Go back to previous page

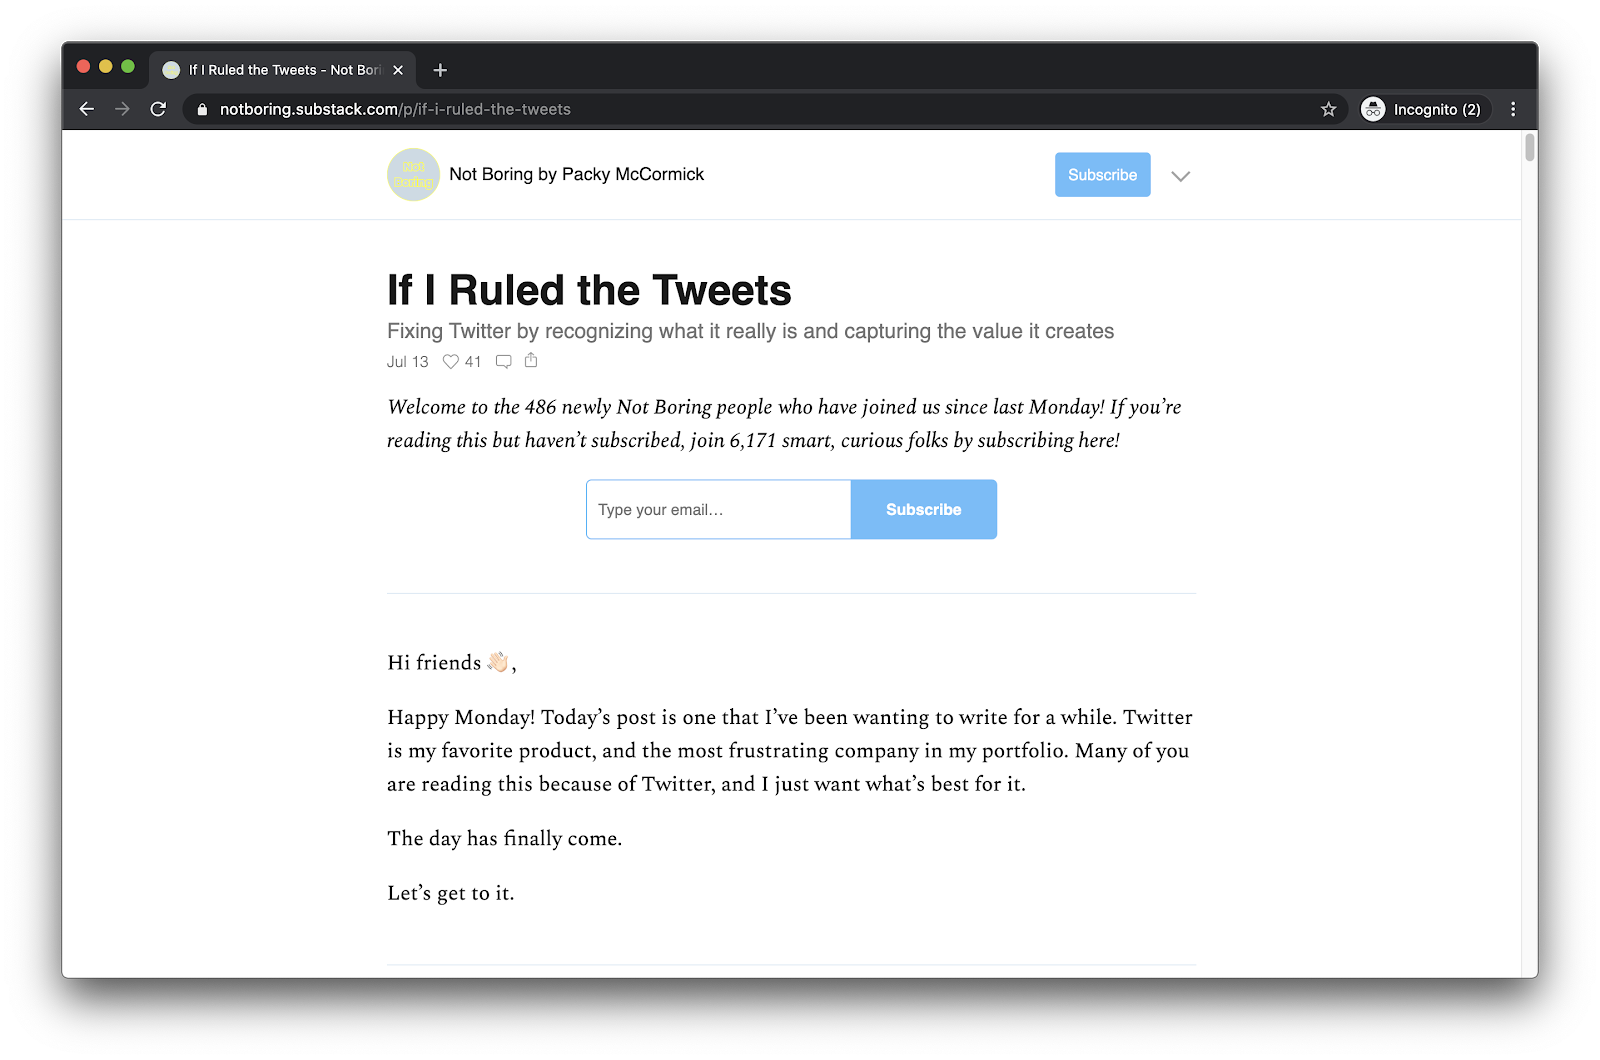point(87,109)
